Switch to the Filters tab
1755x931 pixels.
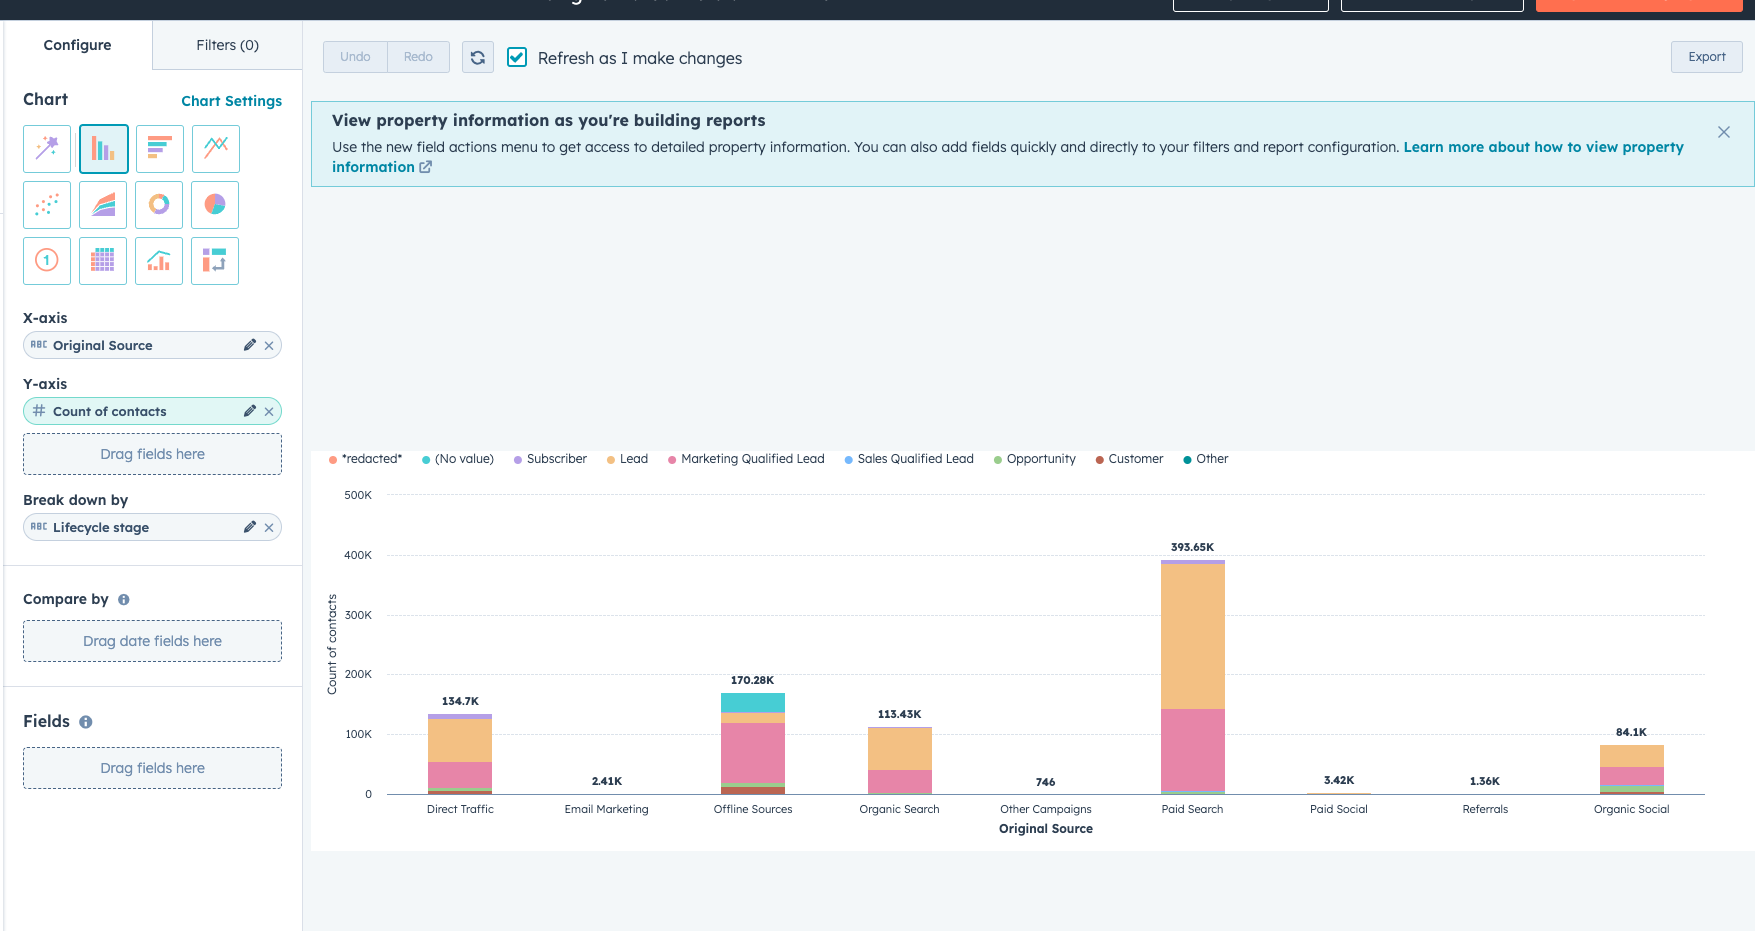[x=227, y=45]
